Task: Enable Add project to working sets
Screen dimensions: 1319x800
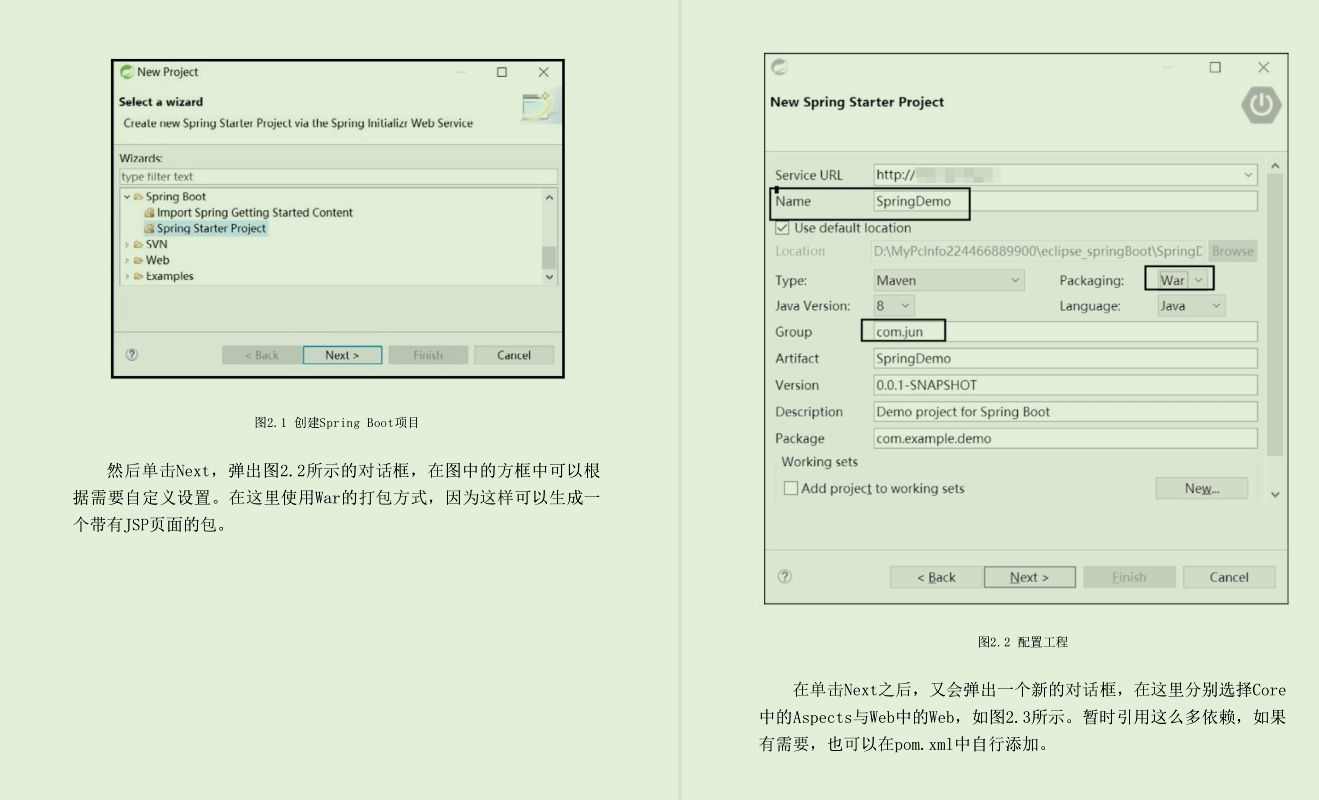Action: click(791, 488)
